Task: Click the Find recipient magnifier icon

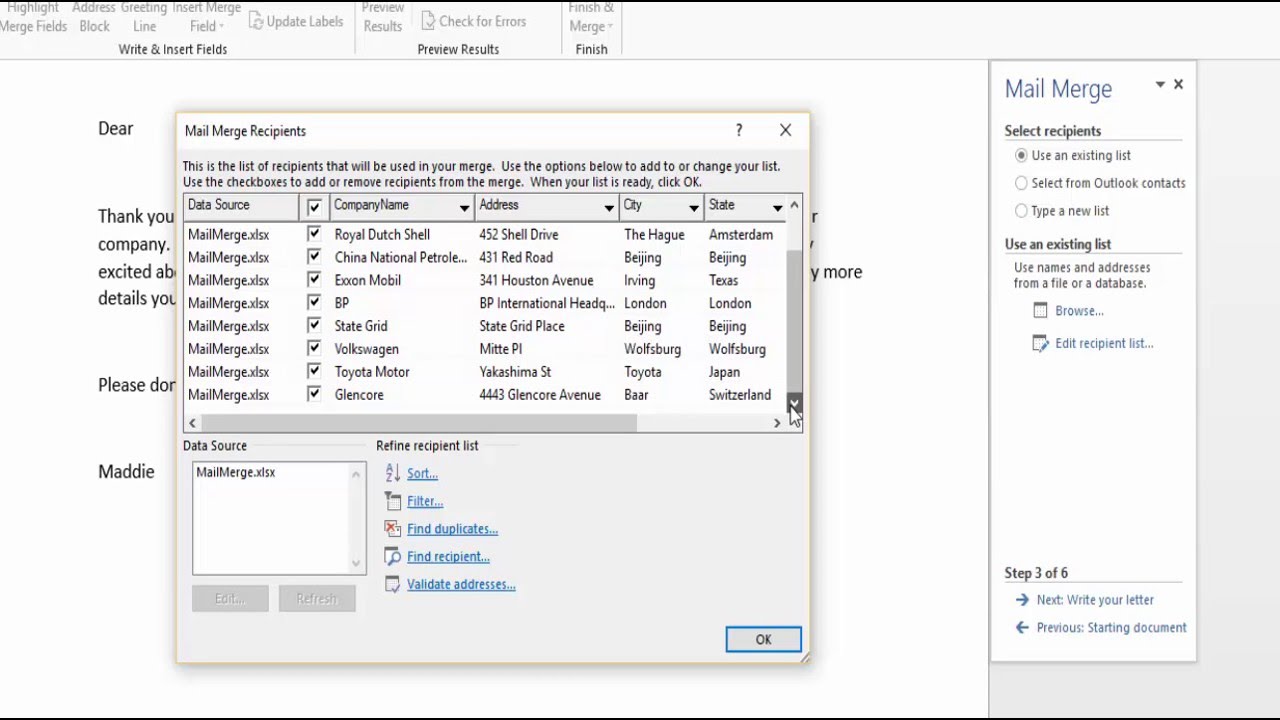Action: (392, 557)
